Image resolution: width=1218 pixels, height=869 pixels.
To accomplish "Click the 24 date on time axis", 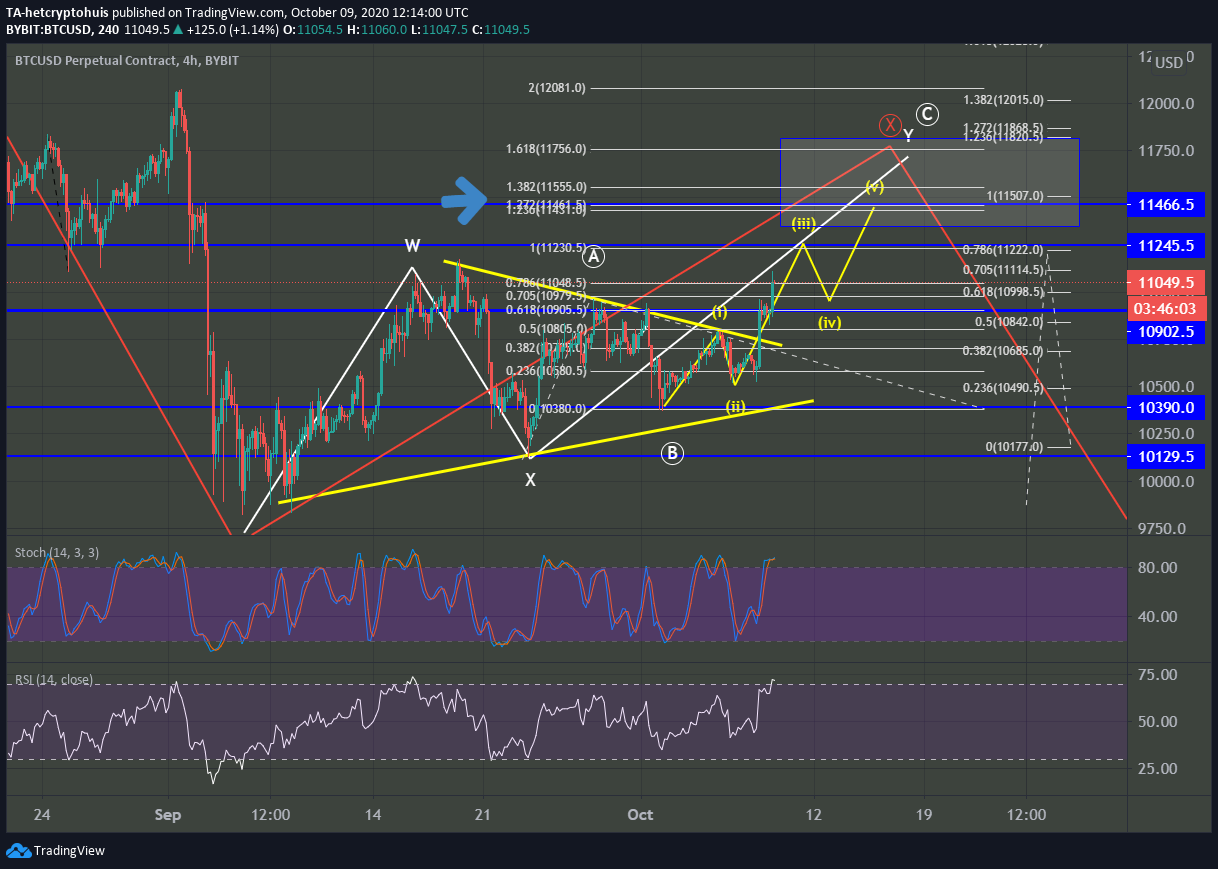I will (x=41, y=815).
